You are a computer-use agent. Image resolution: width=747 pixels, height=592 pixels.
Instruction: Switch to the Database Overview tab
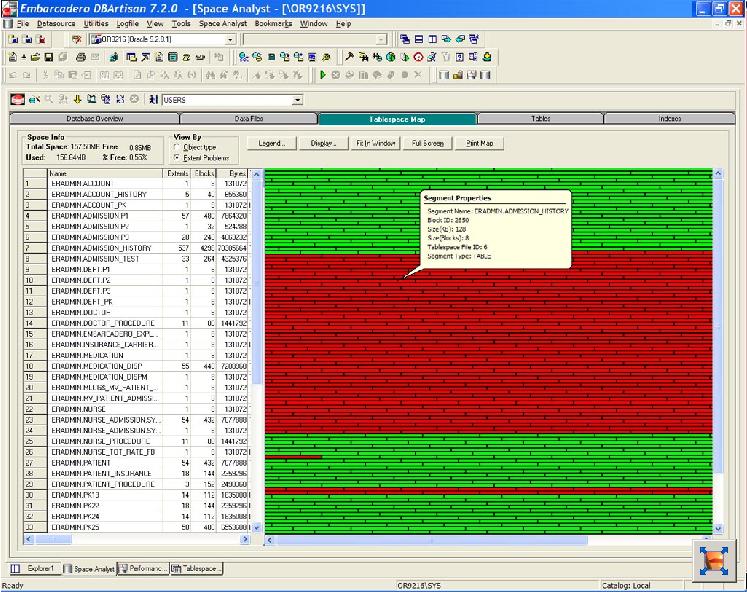tap(94, 119)
